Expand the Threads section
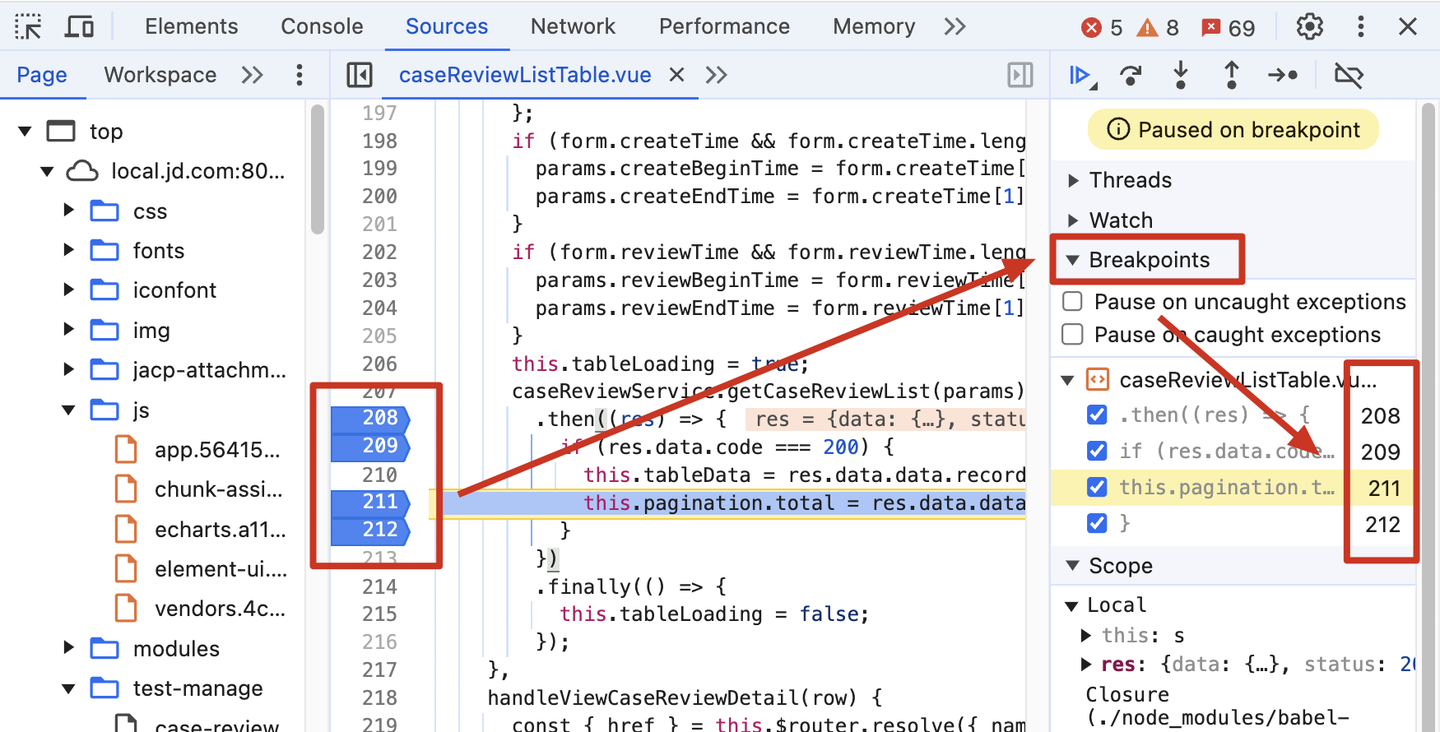 pyautogui.click(x=1074, y=180)
